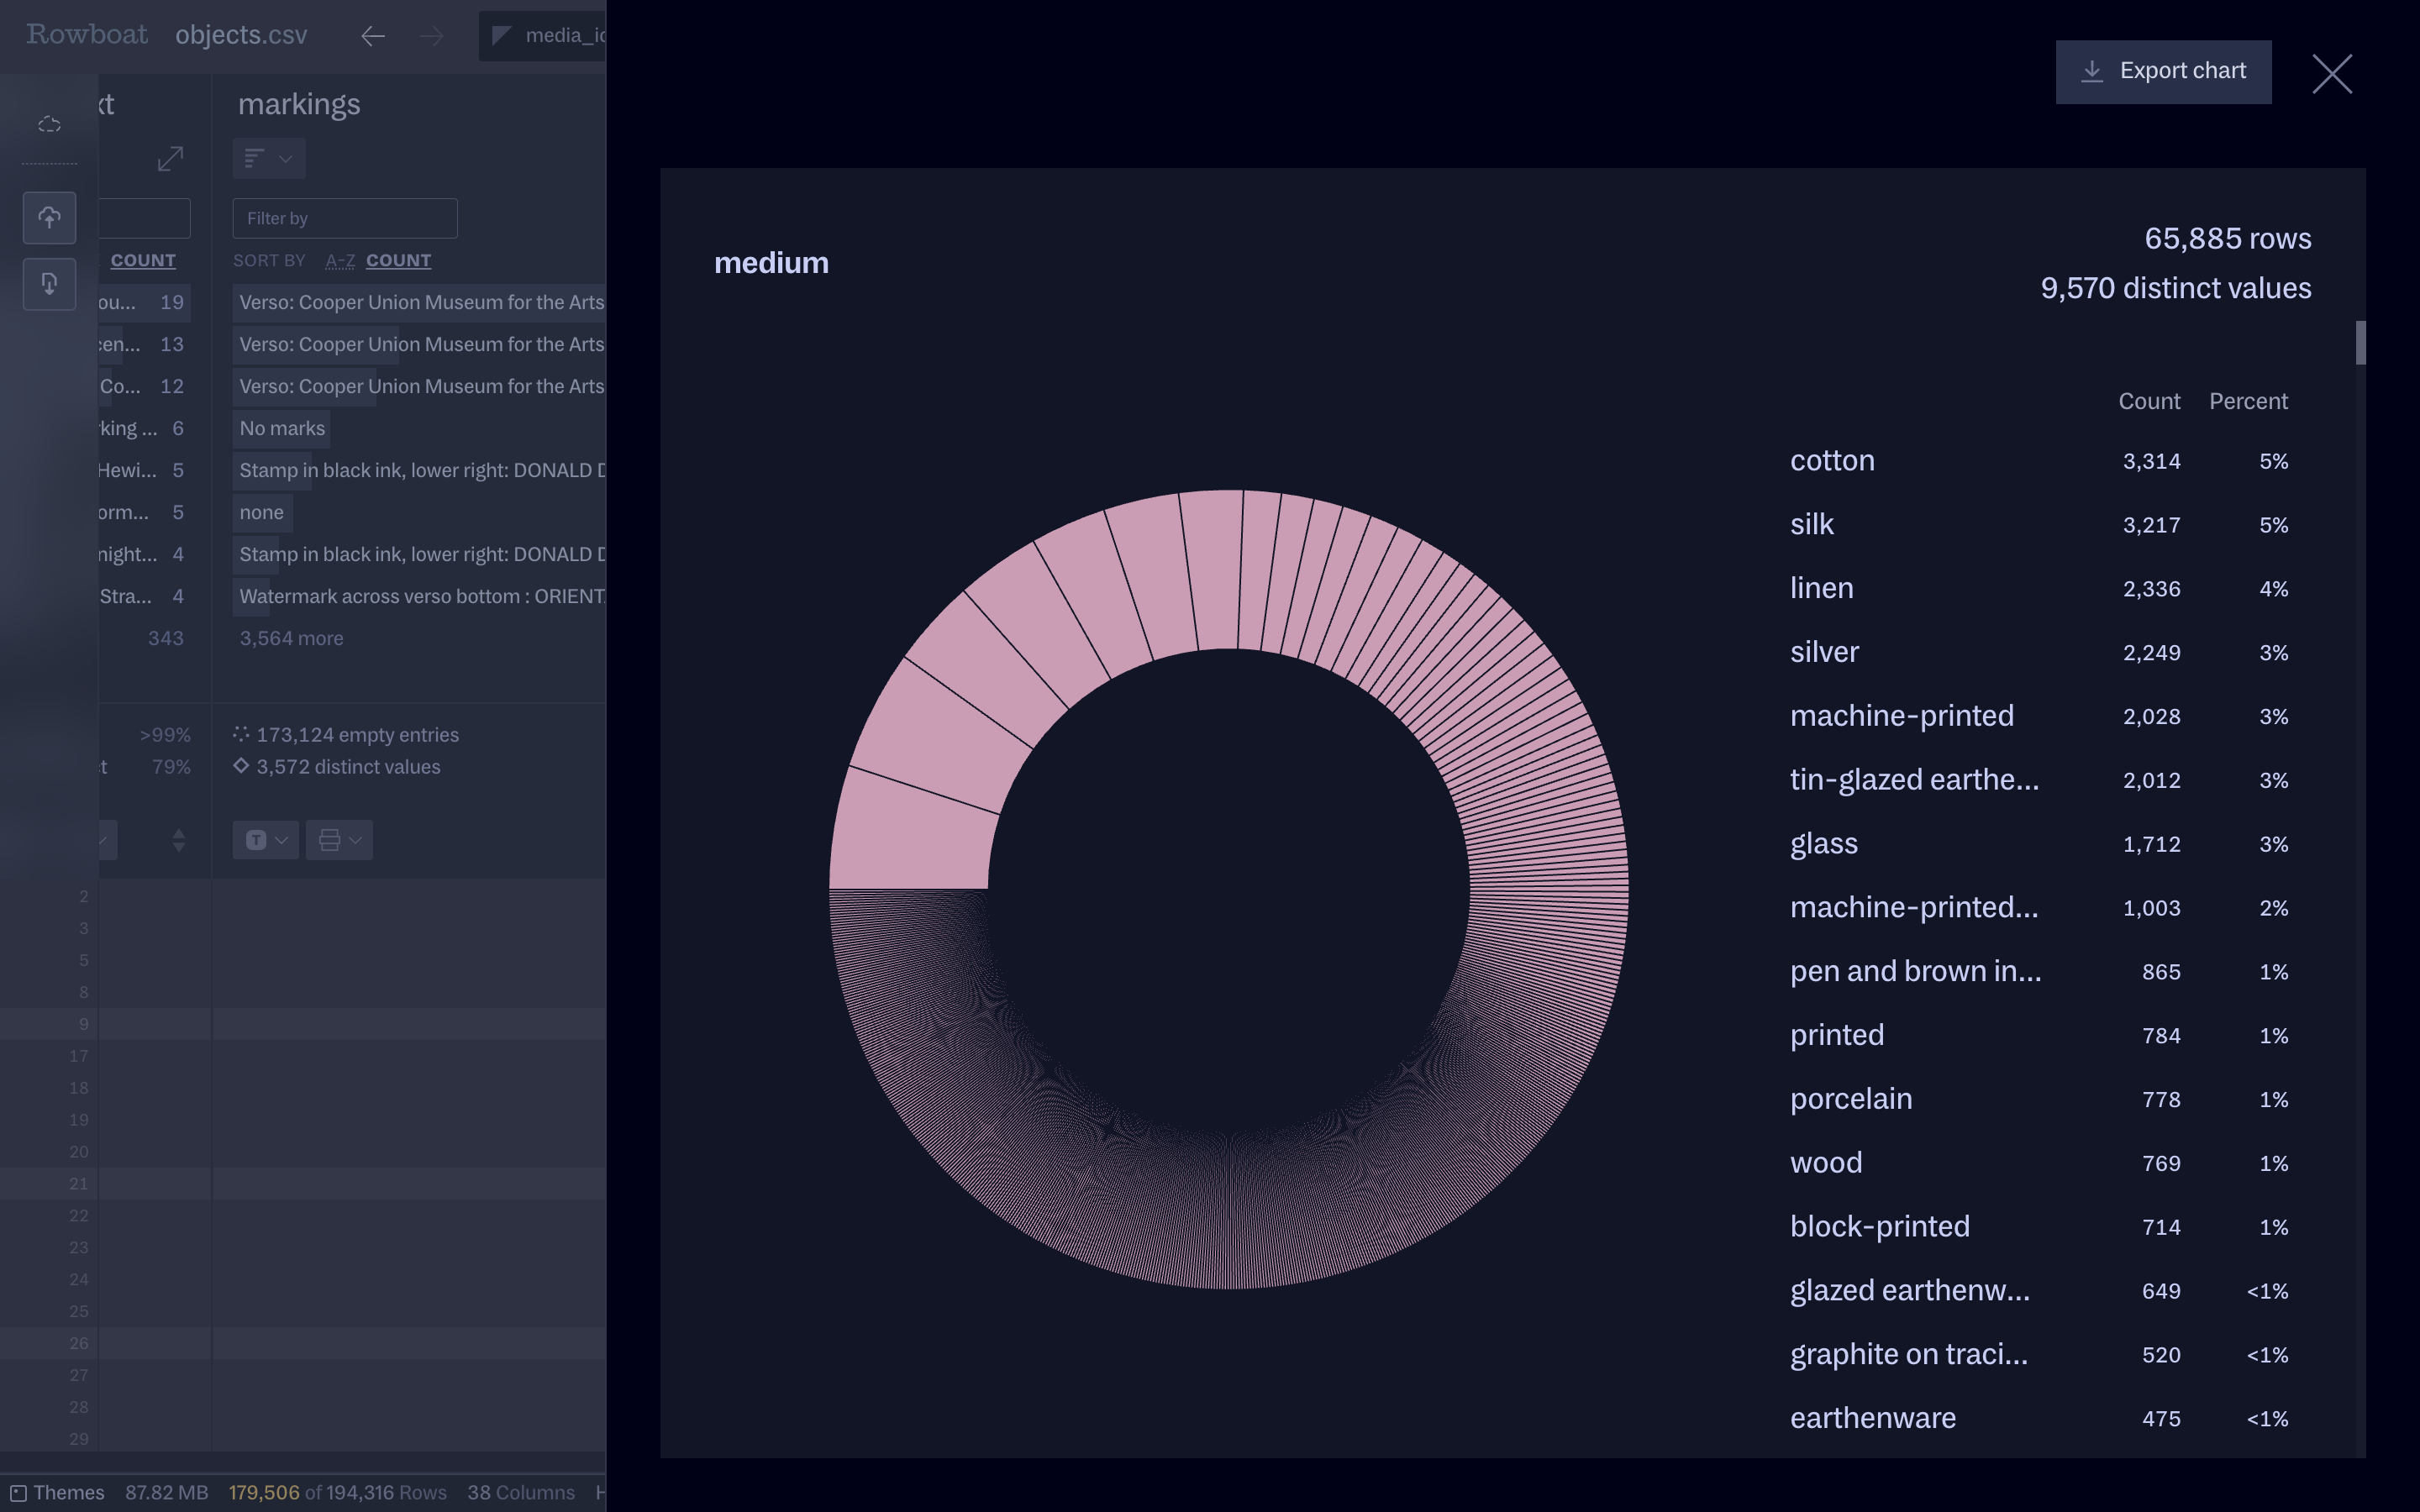Select the media_id column tab
This screenshot has width=2420, height=1512.
[x=545, y=36]
